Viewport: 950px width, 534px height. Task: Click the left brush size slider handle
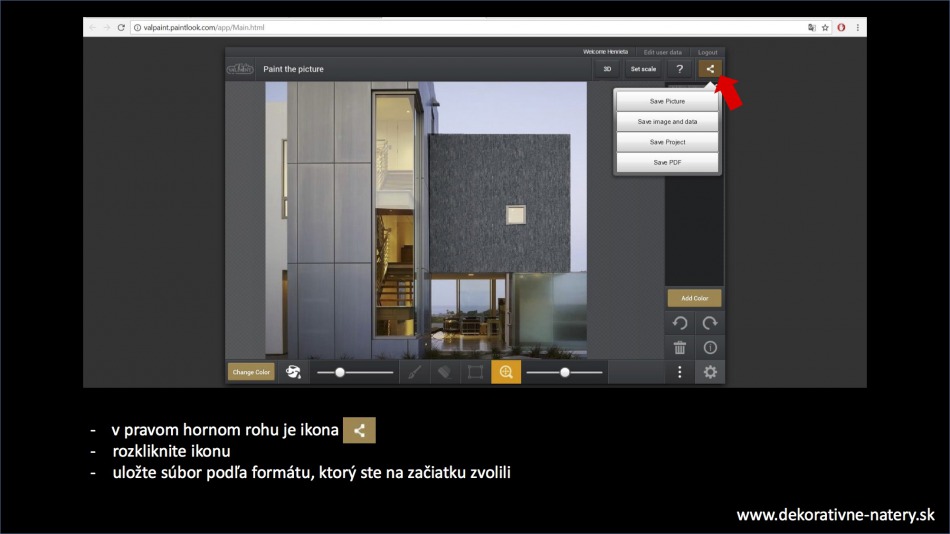point(340,372)
